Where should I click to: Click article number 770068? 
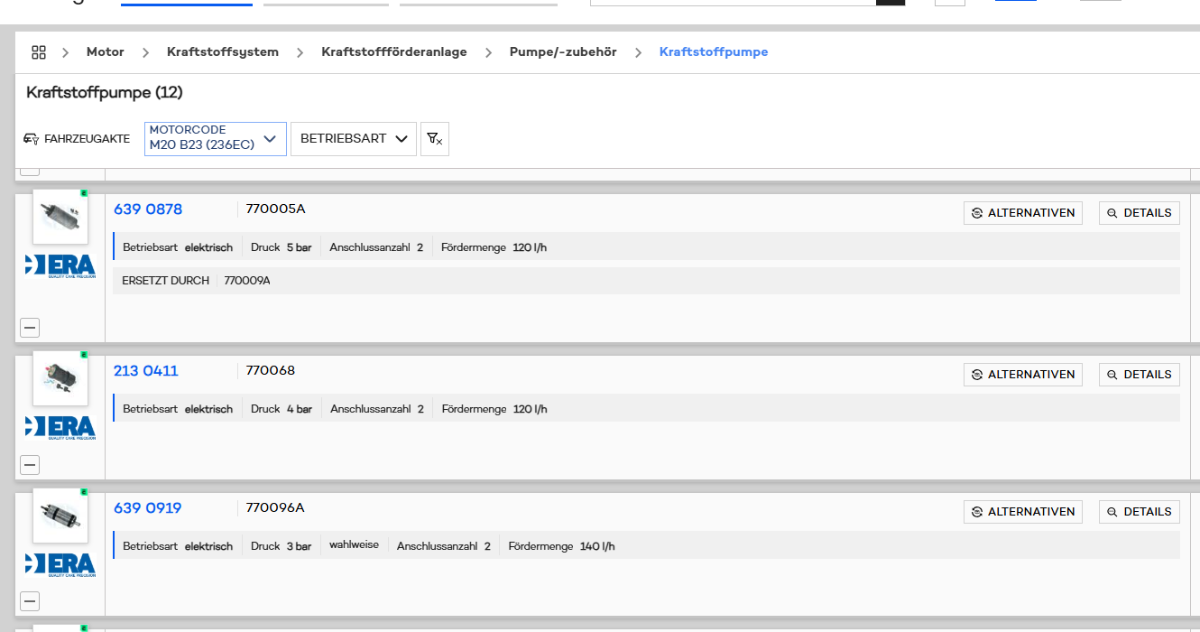(270, 370)
